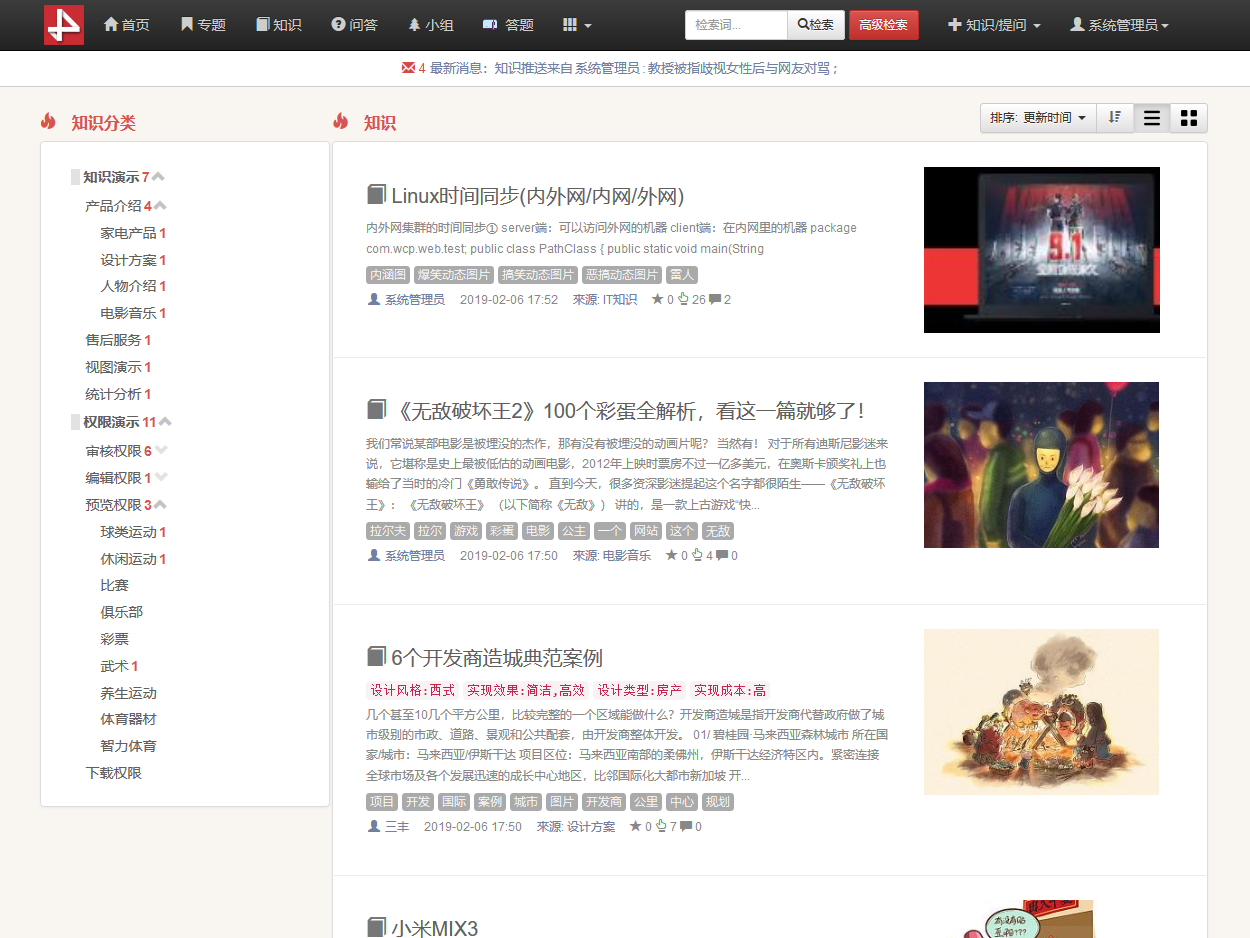
Task: Click the user icon beside 三丰
Action: coord(374,827)
